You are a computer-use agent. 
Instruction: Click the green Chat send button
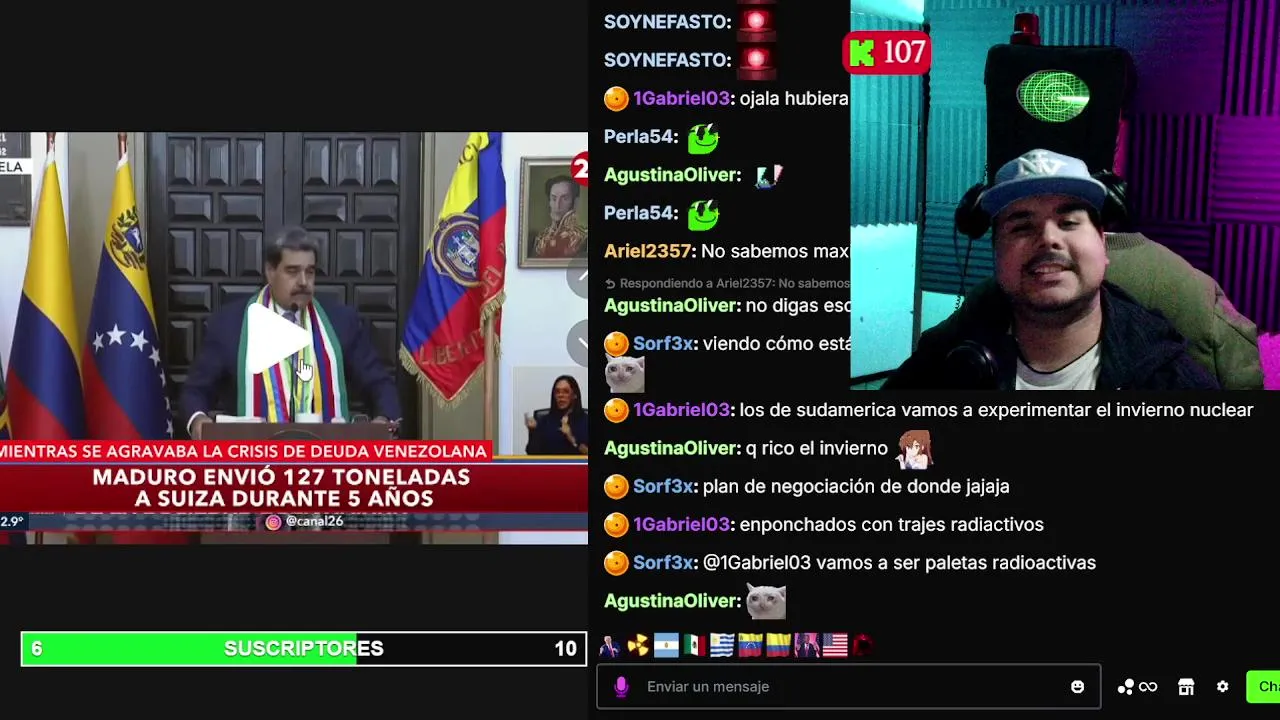click(x=1263, y=686)
